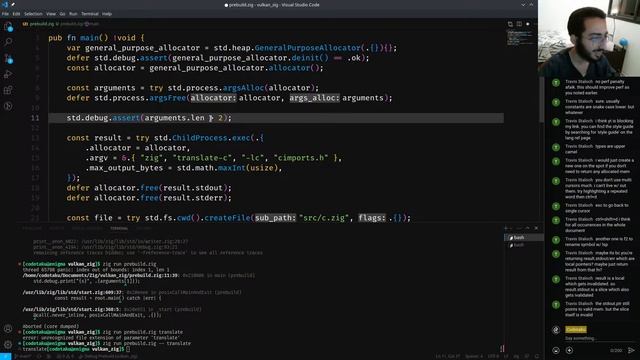This screenshot has width=640, height=360.
Task: Click the prebuild.zig breadcrumb file name
Action: tap(41, 24)
